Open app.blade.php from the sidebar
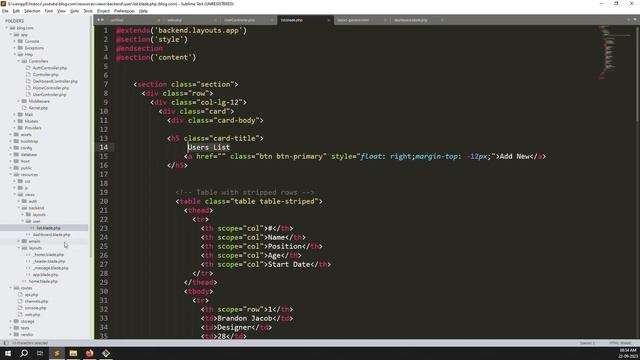 pos(45,275)
